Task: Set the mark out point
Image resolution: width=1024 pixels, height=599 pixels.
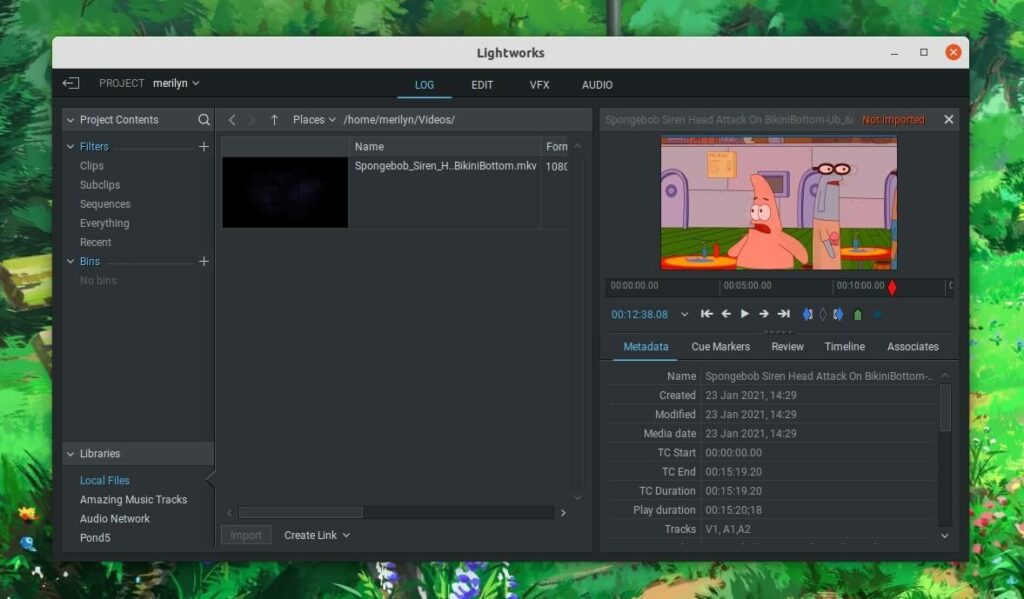Action: tap(839, 314)
